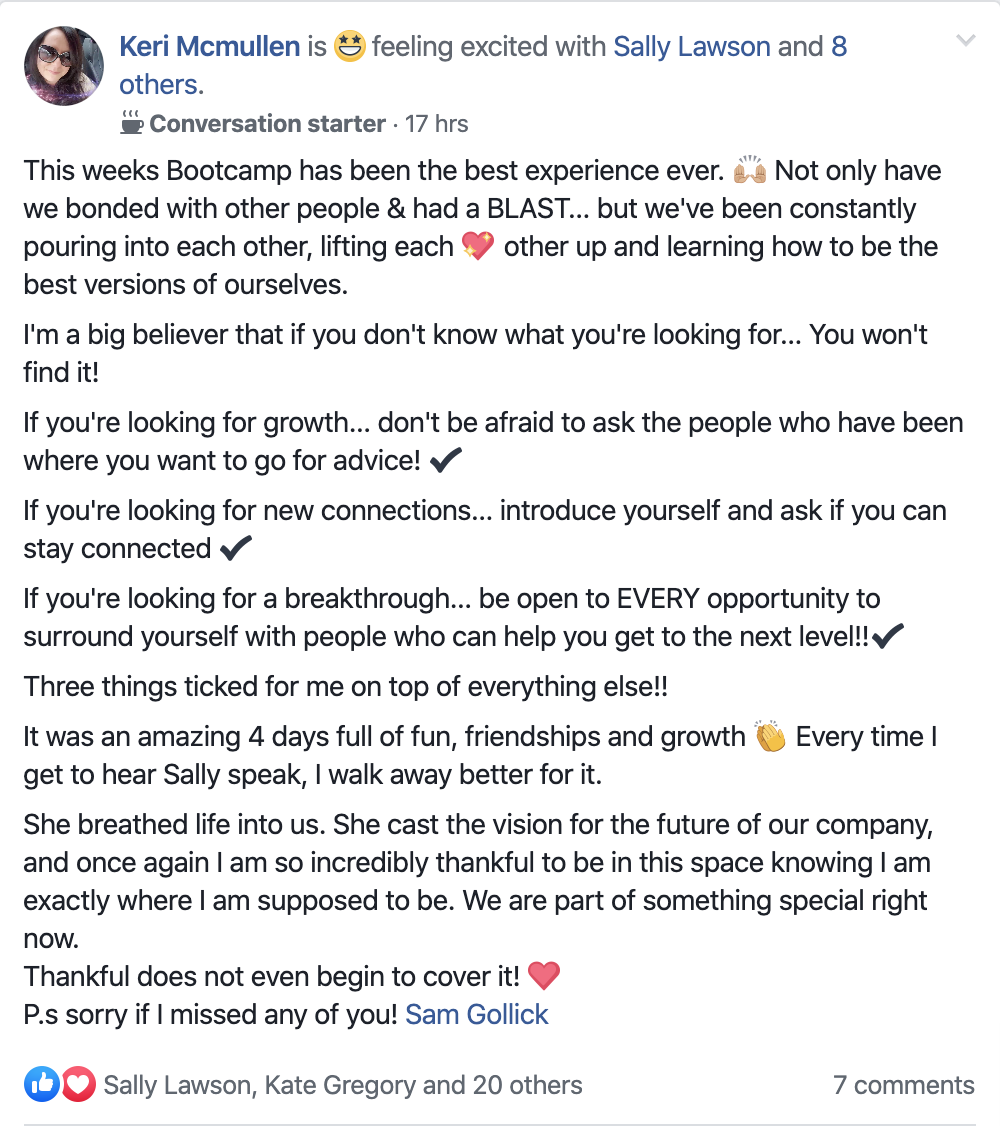Open the tagged Sally Lawson profile link
Image resolution: width=1000 pixels, height=1126 pixels.
click(692, 46)
